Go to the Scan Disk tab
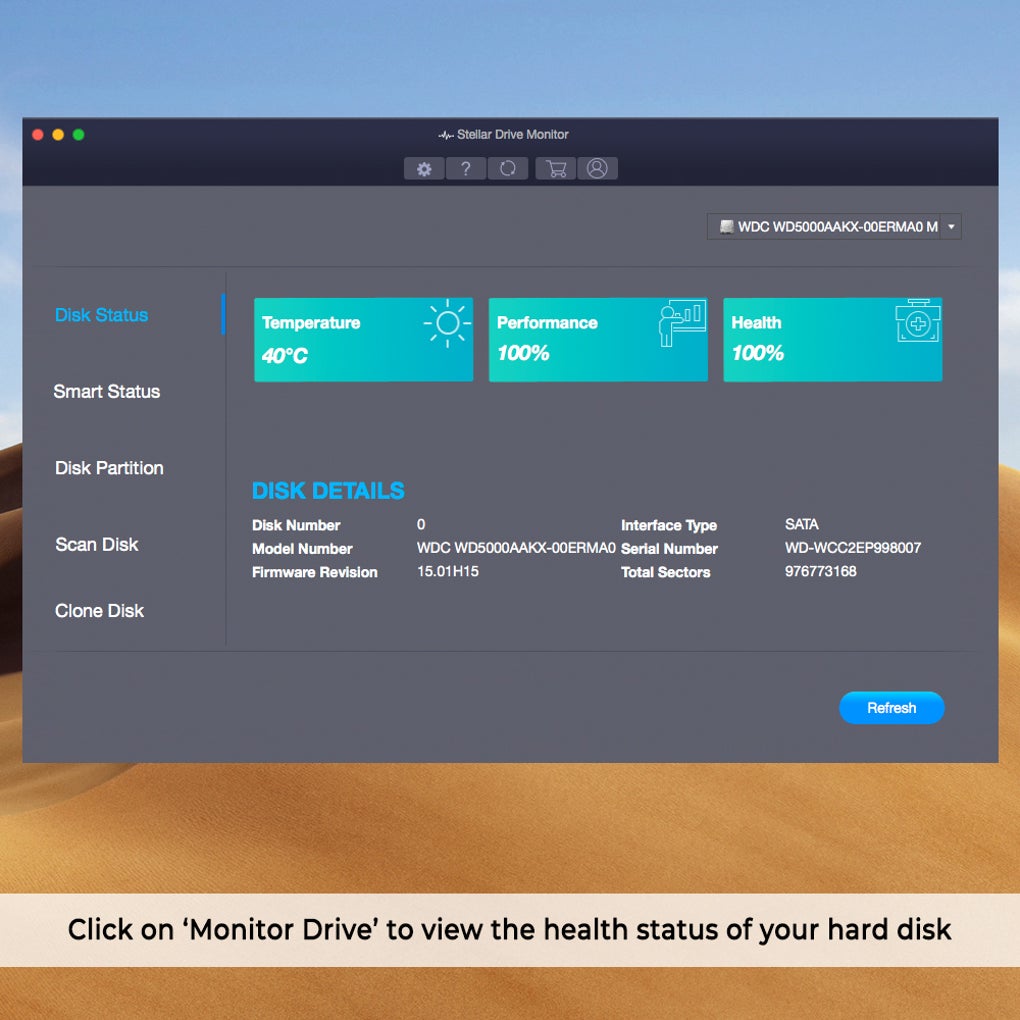The width and height of the screenshot is (1020, 1020). click(x=97, y=544)
